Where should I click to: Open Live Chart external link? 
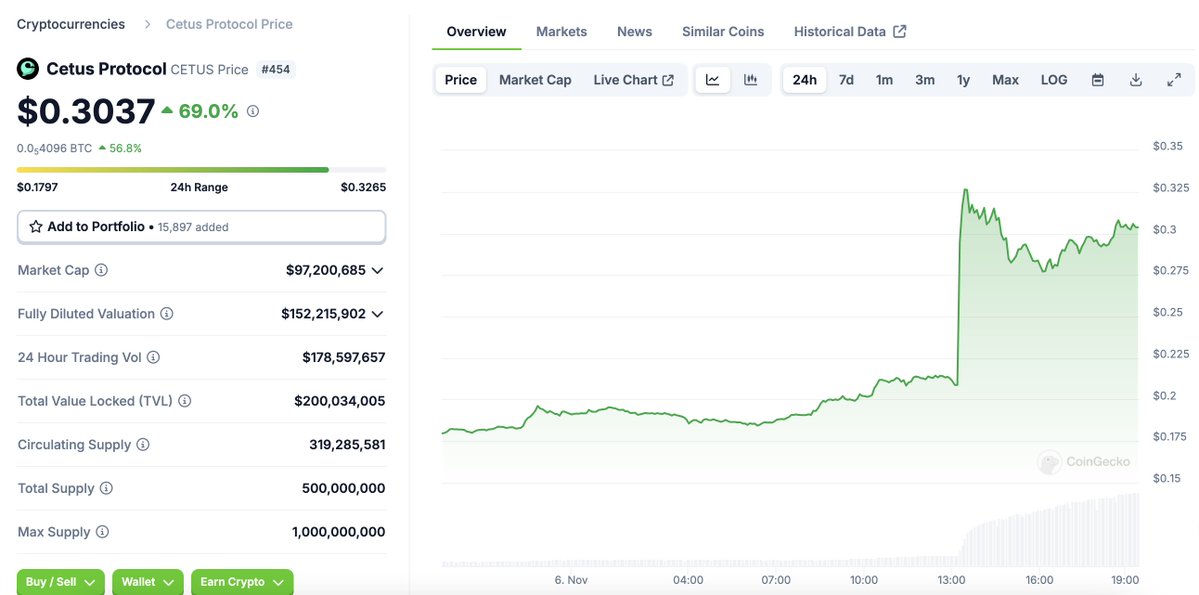pos(634,80)
